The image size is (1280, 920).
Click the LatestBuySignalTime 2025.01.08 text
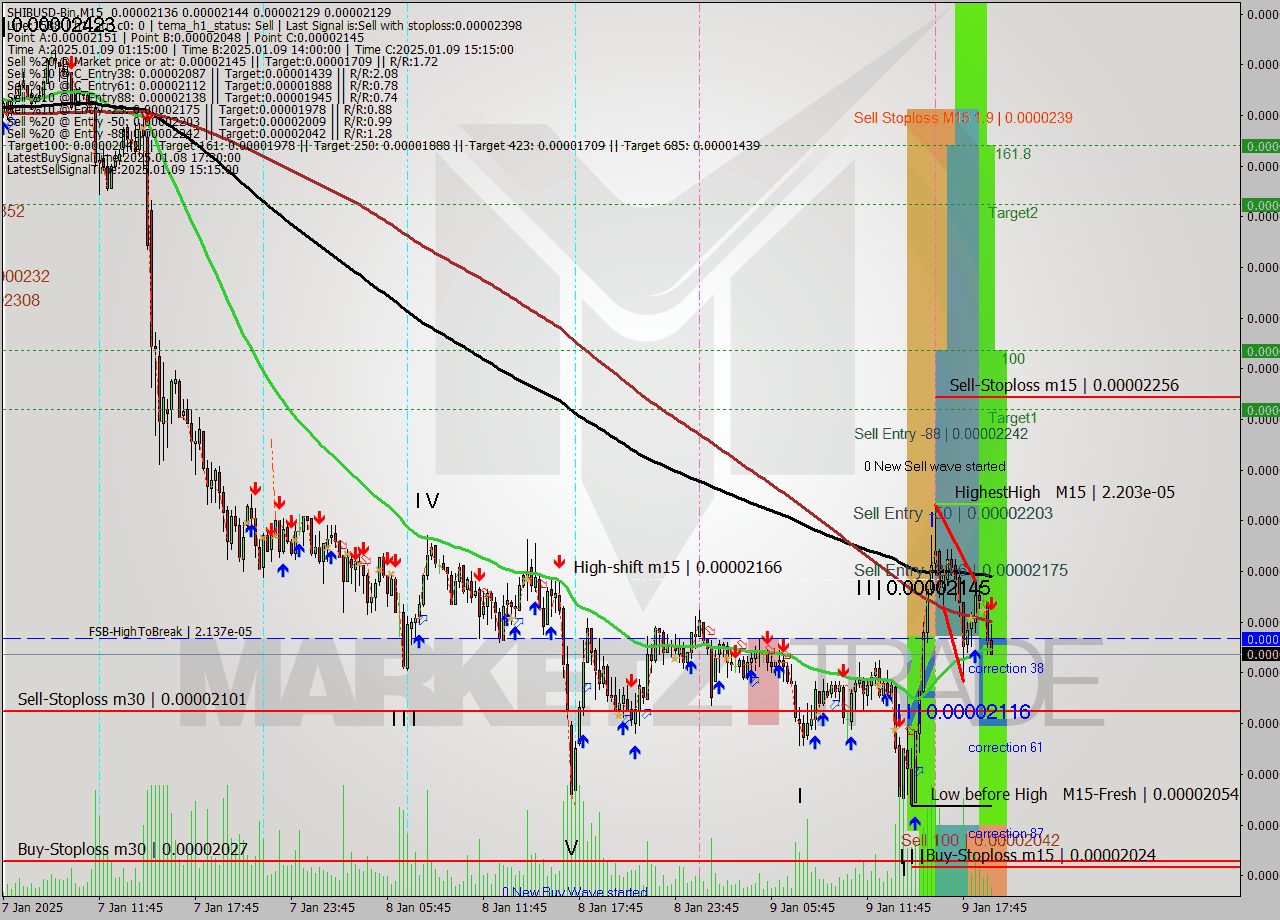[x=123, y=158]
